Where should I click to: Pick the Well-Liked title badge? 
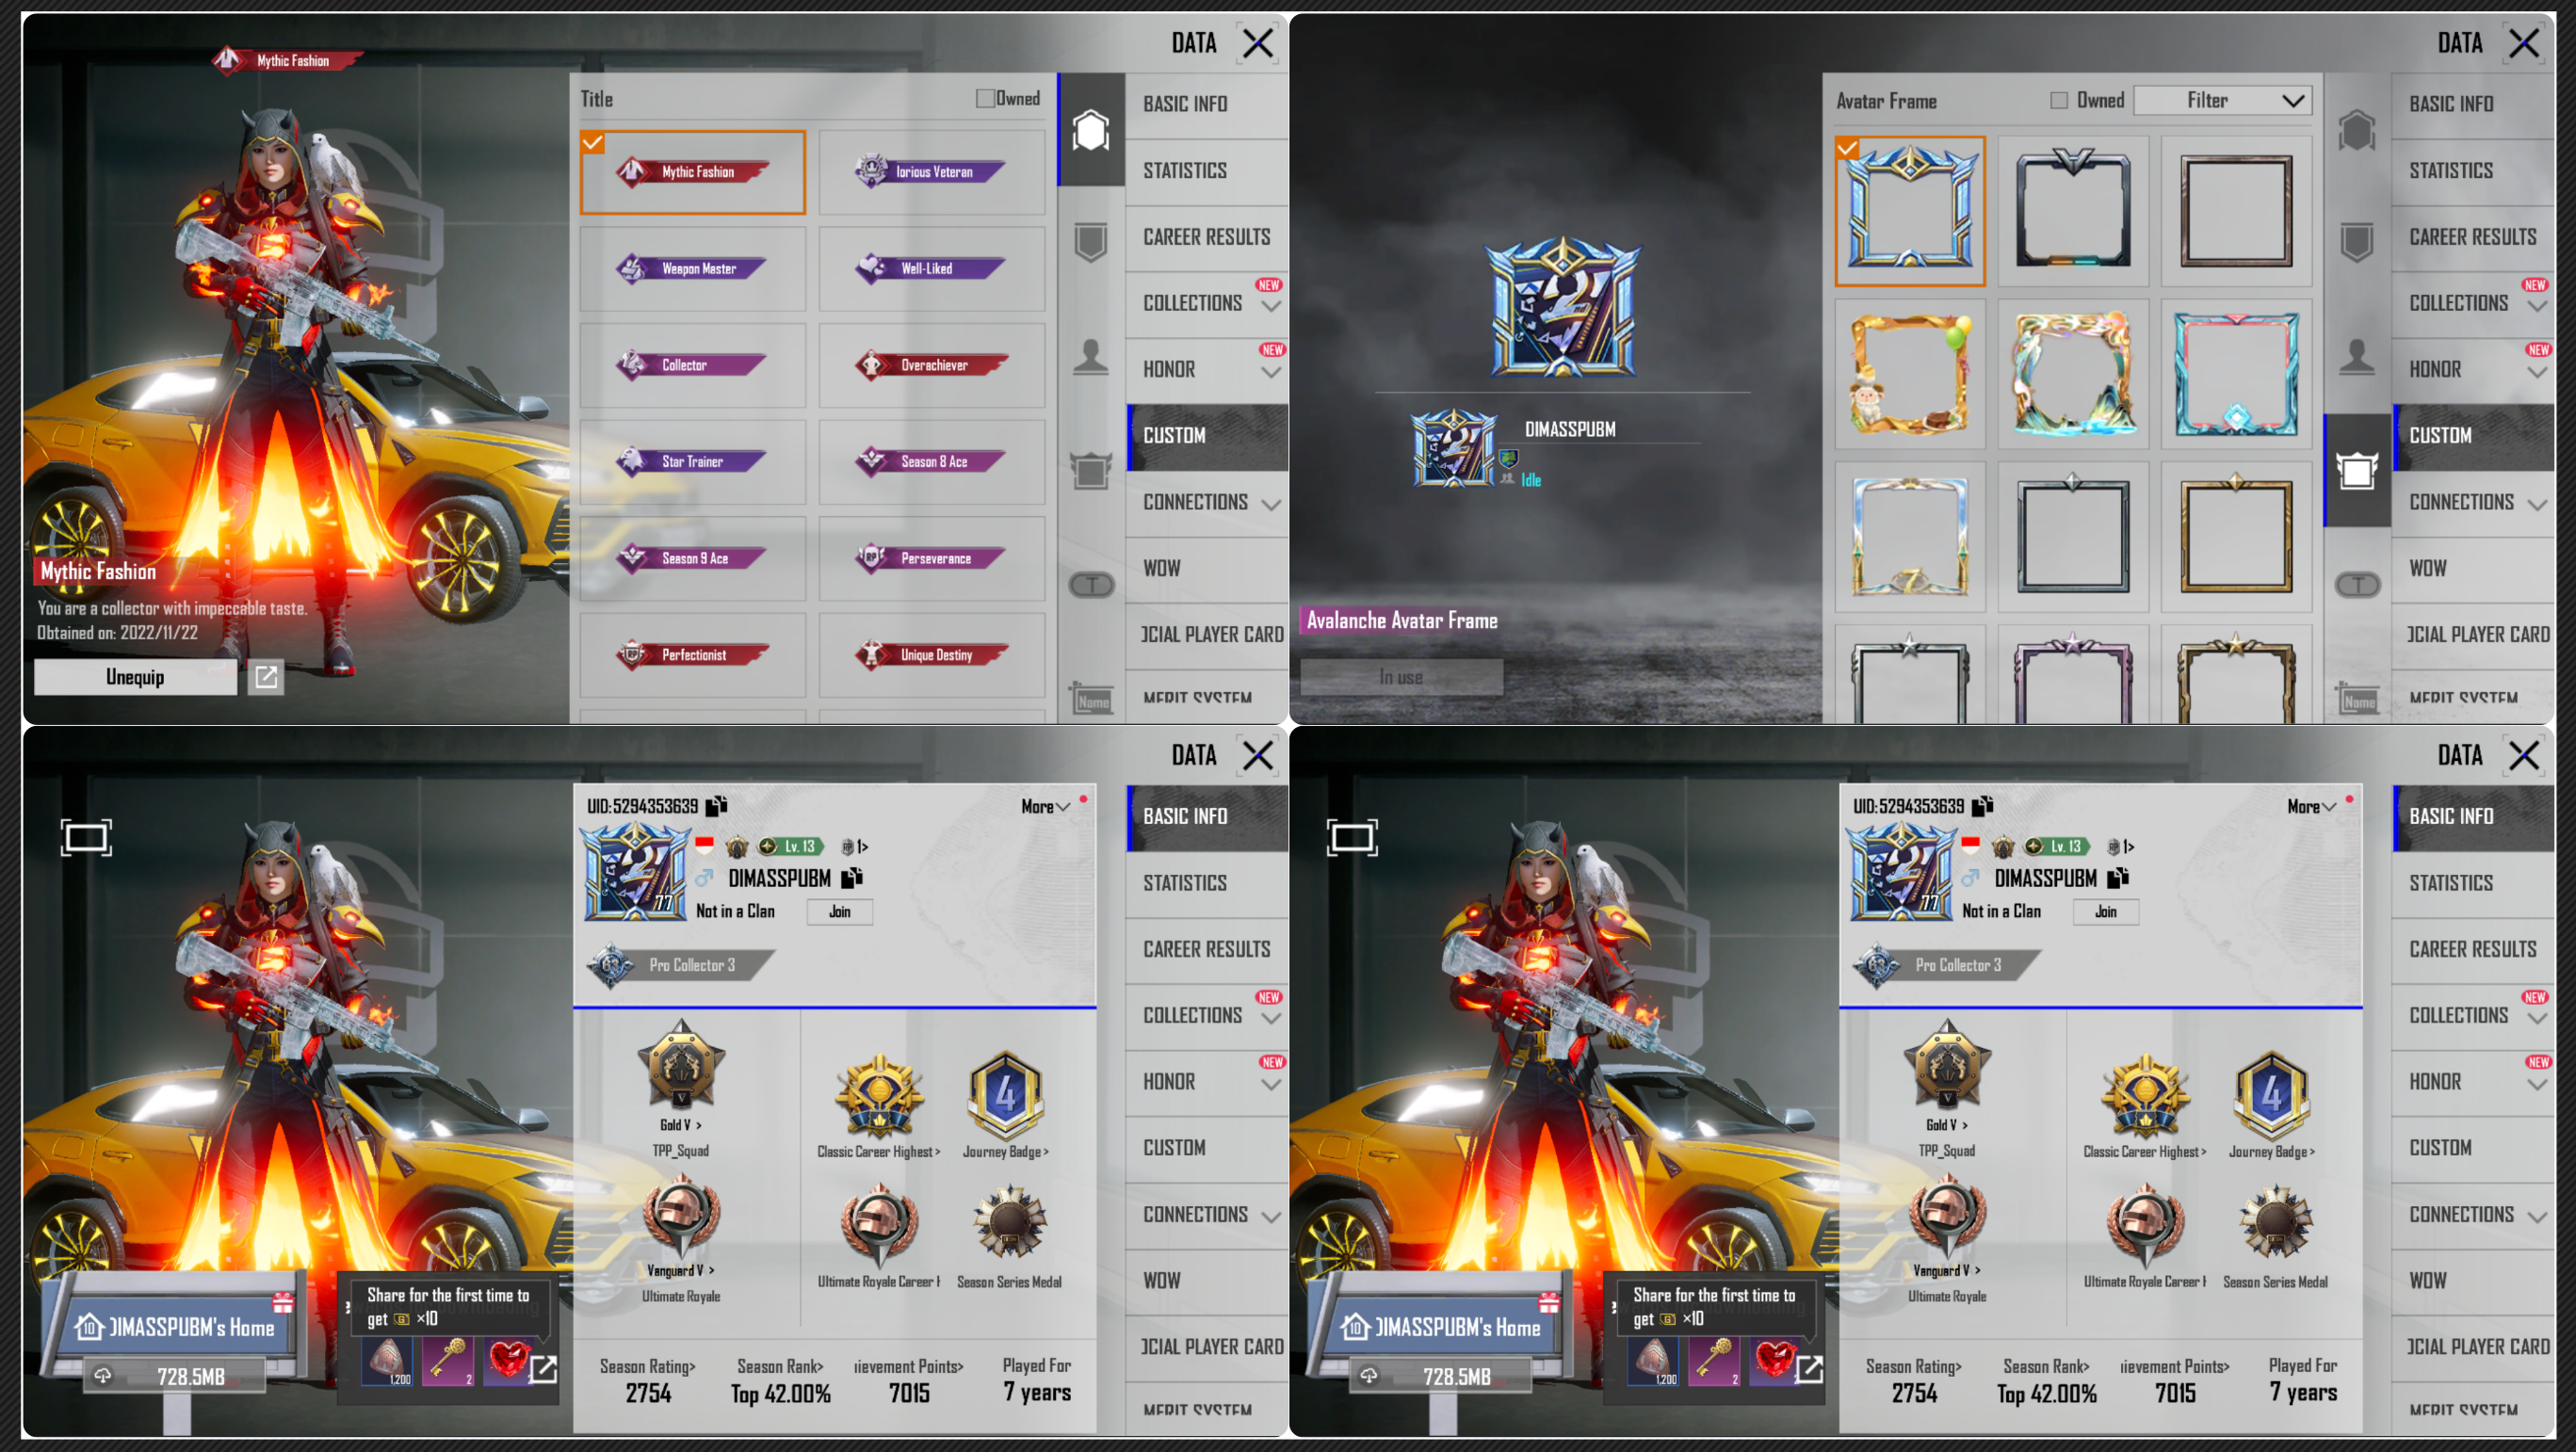931,268
